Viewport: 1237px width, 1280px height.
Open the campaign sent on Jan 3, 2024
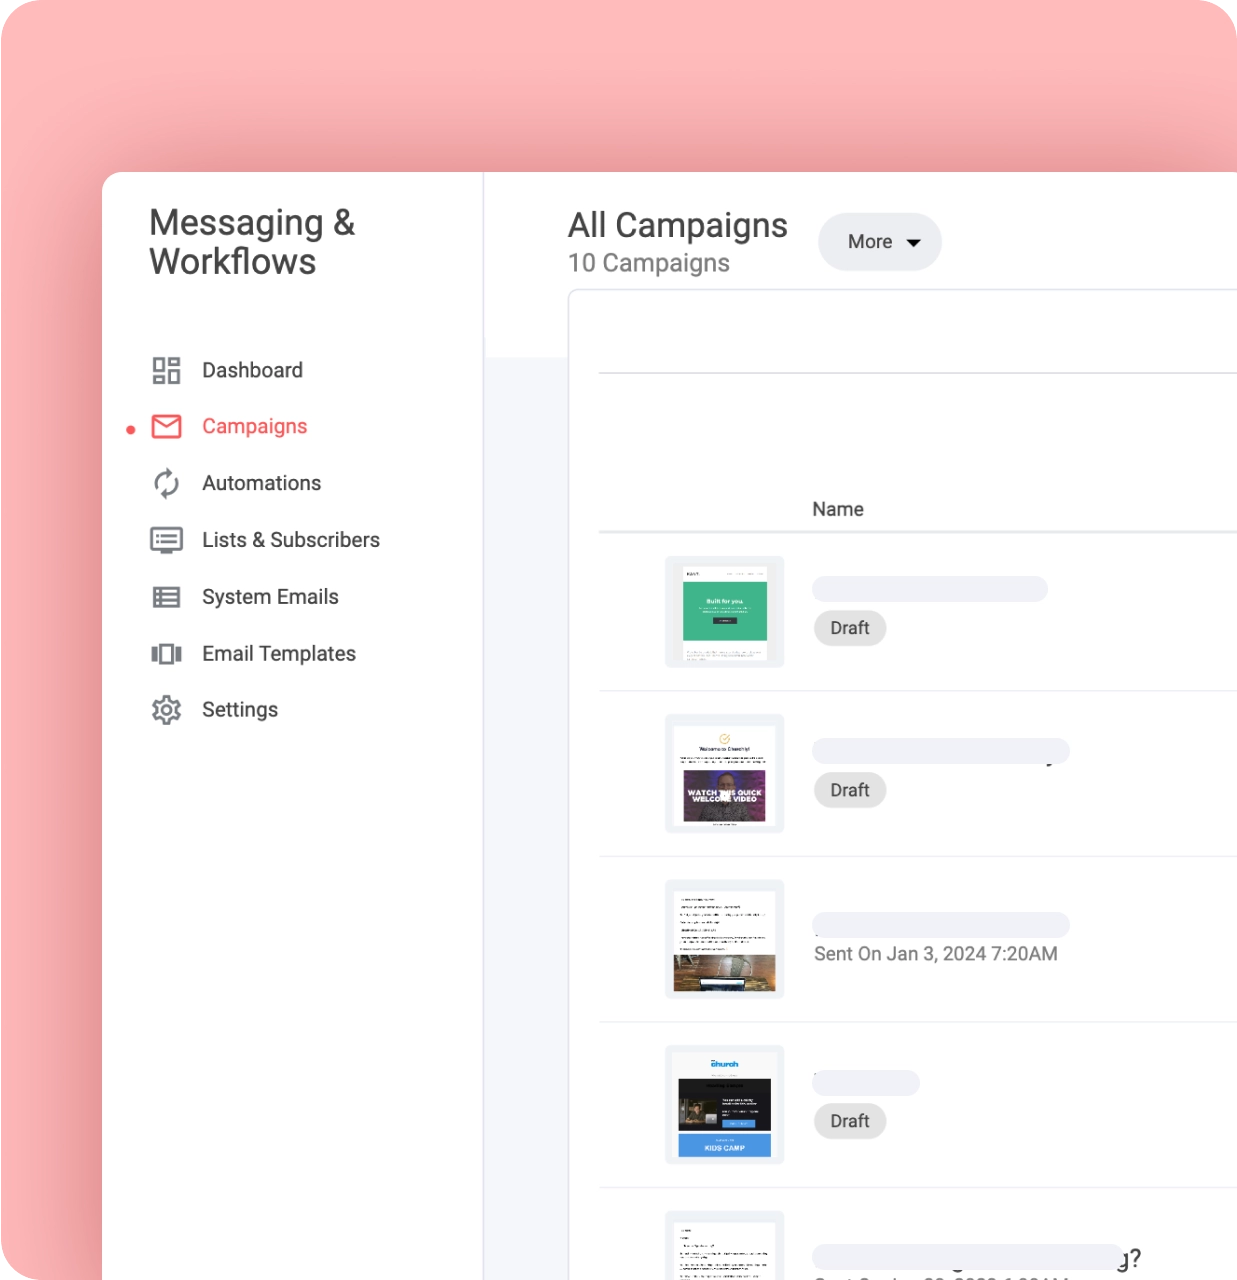(723, 938)
